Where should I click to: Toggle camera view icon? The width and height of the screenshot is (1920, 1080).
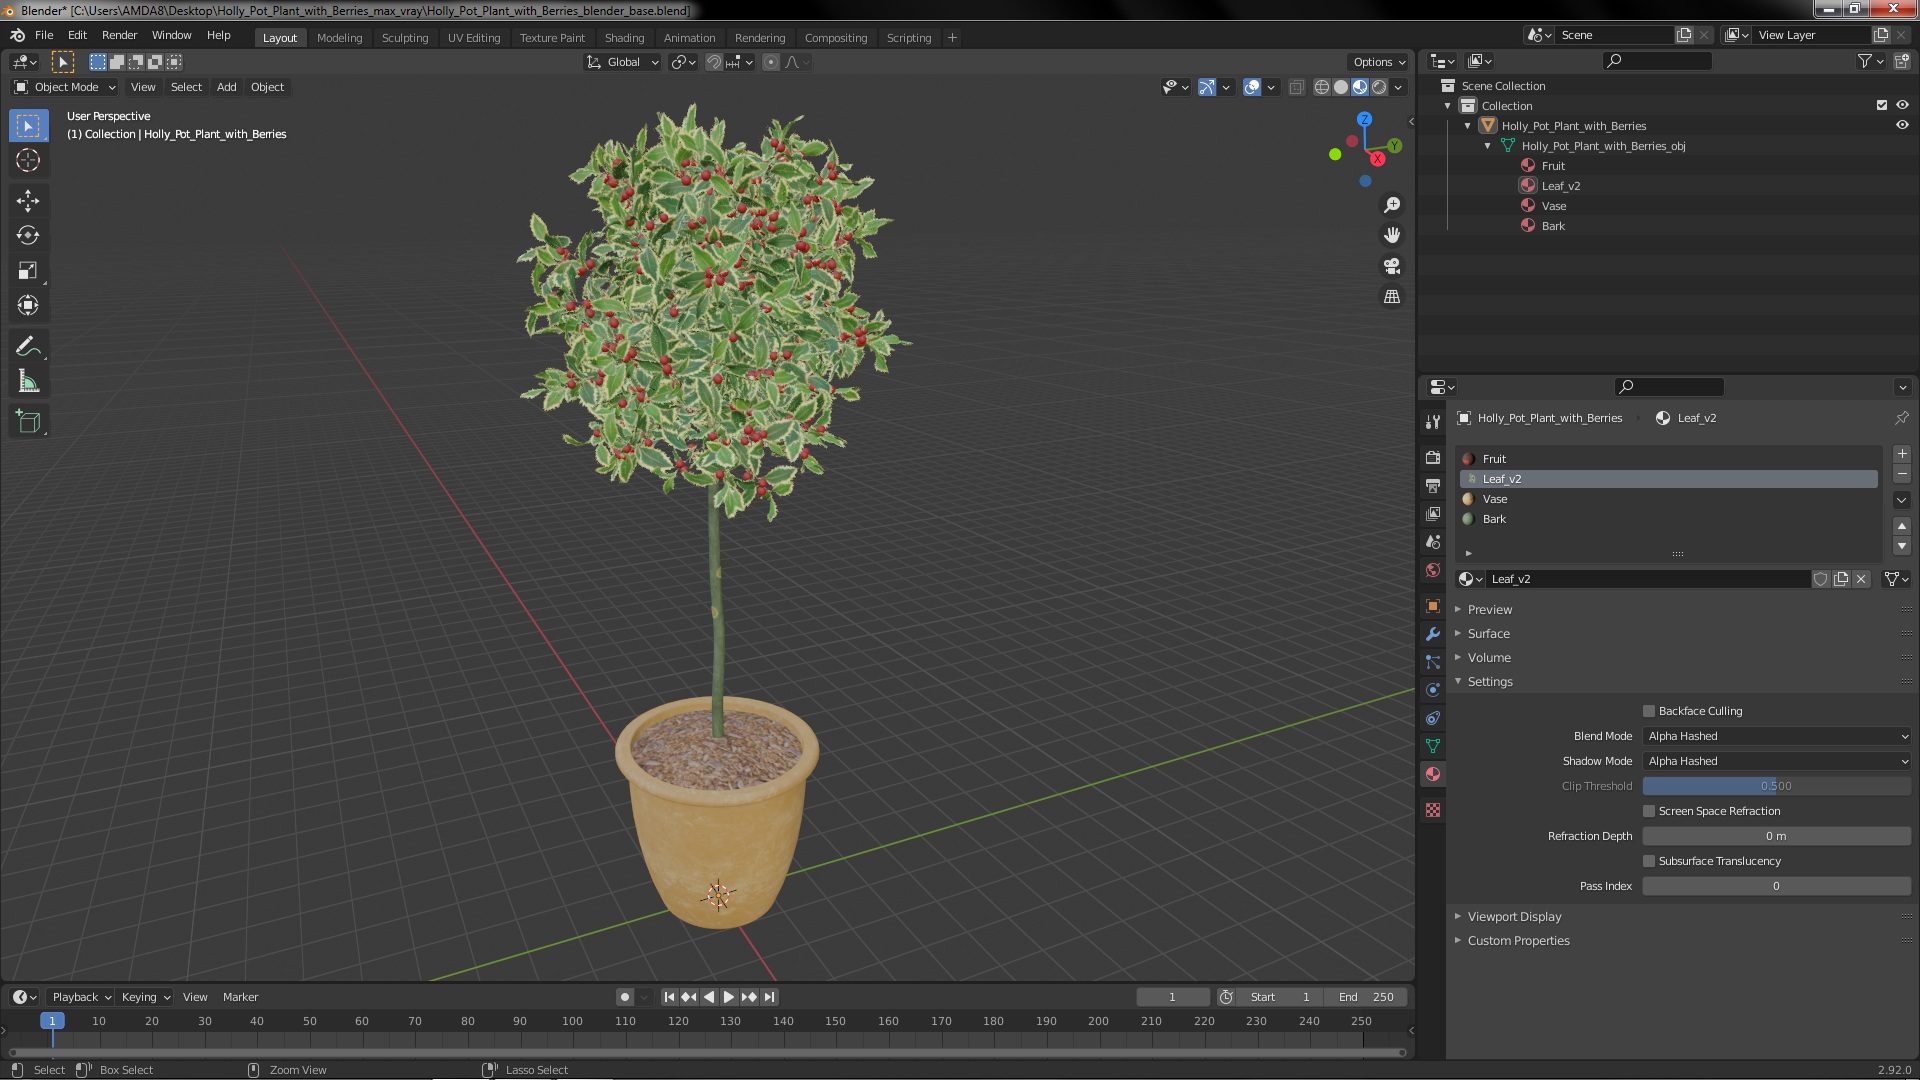[x=1392, y=266]
